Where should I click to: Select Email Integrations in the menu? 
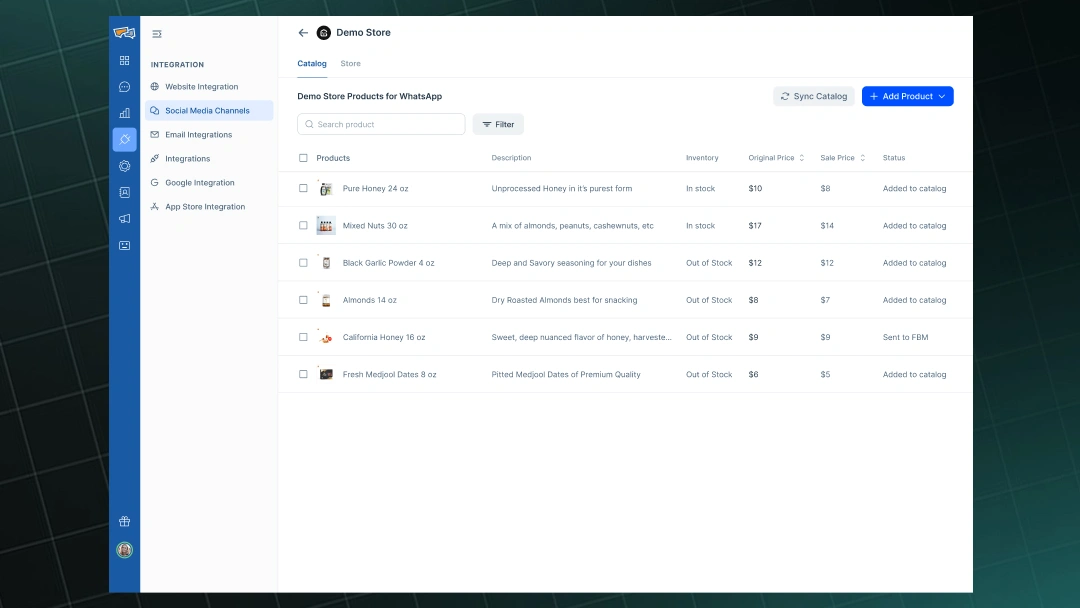pos(198,135)
